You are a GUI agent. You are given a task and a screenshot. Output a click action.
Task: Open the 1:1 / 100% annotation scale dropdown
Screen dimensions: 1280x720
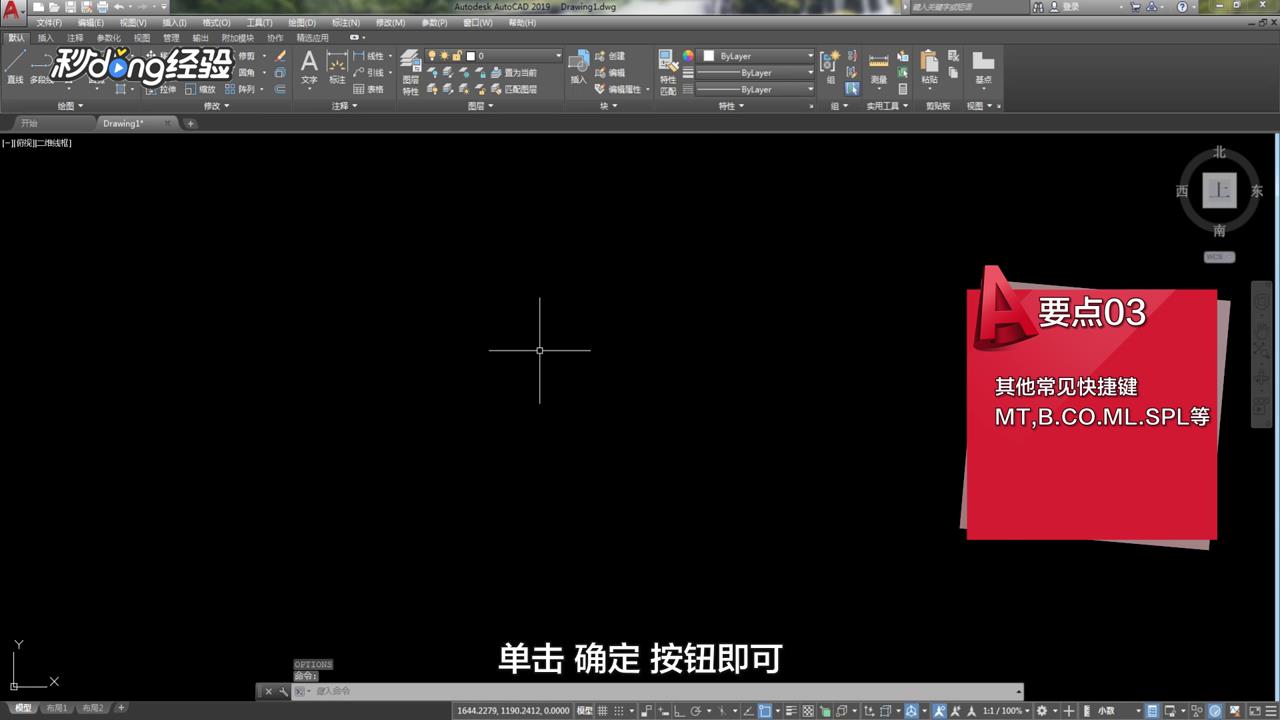coord(1007,711)
